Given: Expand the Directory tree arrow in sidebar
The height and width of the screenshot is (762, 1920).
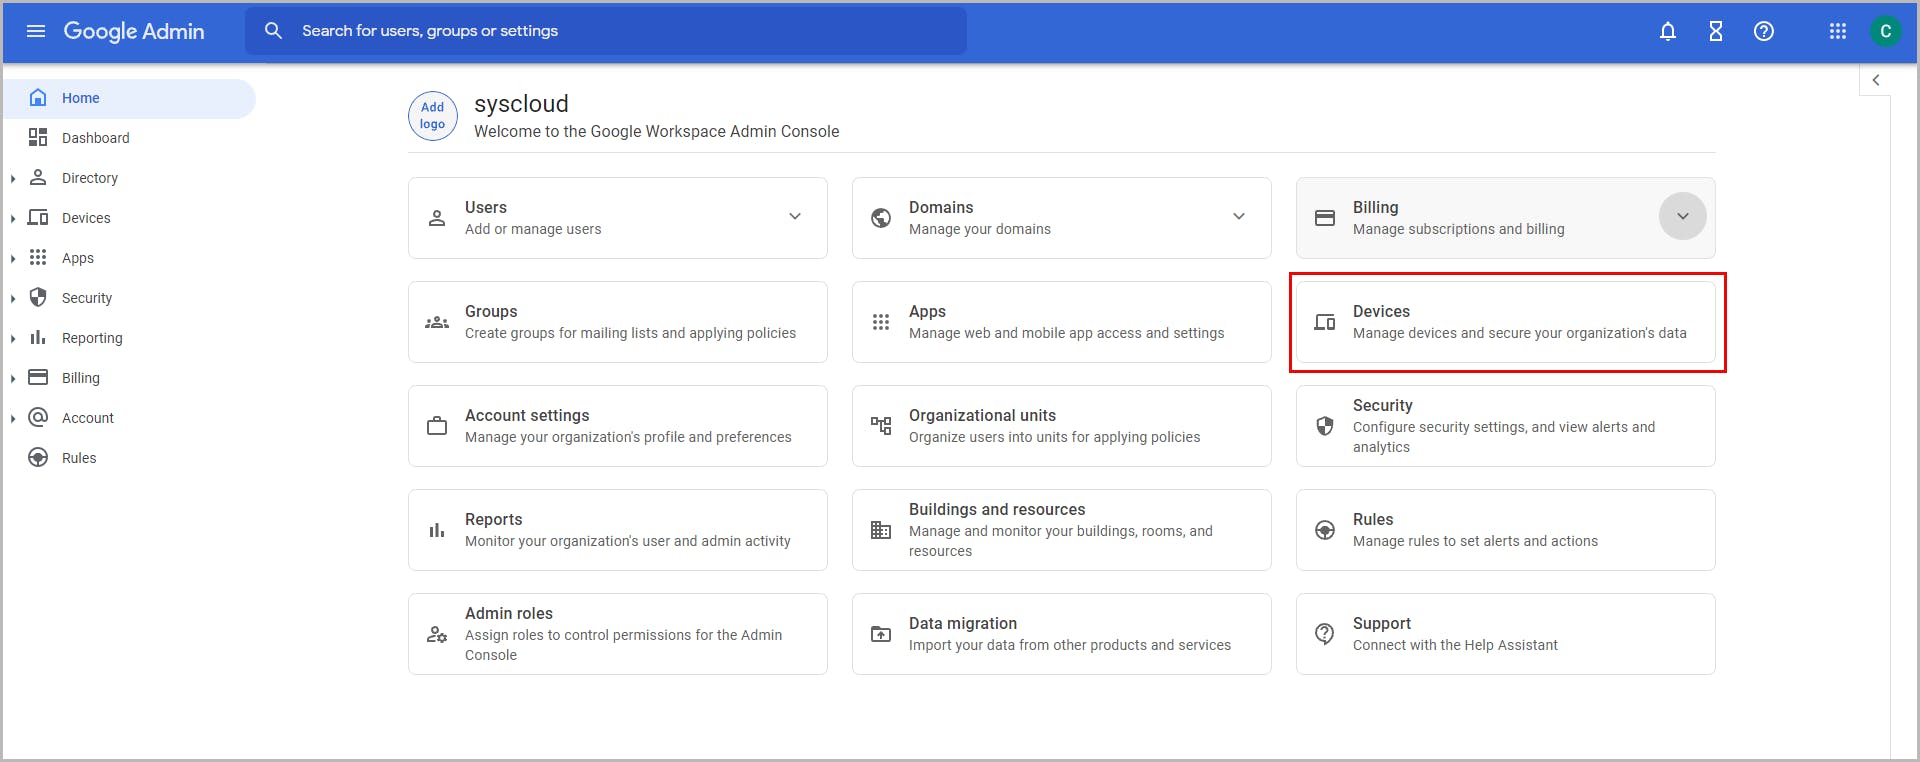Looking at the screenshot, I should [x=13, y=179].
